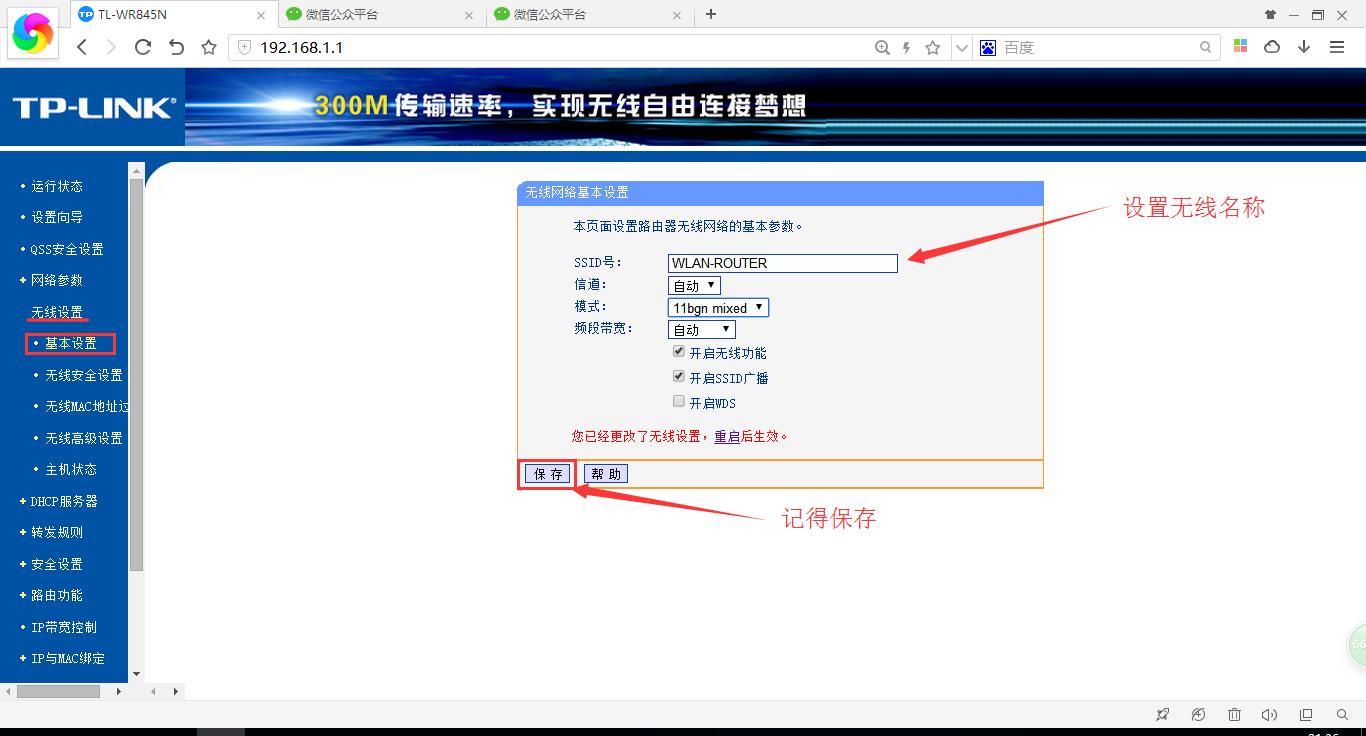
Task: Open the 信道 dropdown set to 自动
Action: click(694, 286)
